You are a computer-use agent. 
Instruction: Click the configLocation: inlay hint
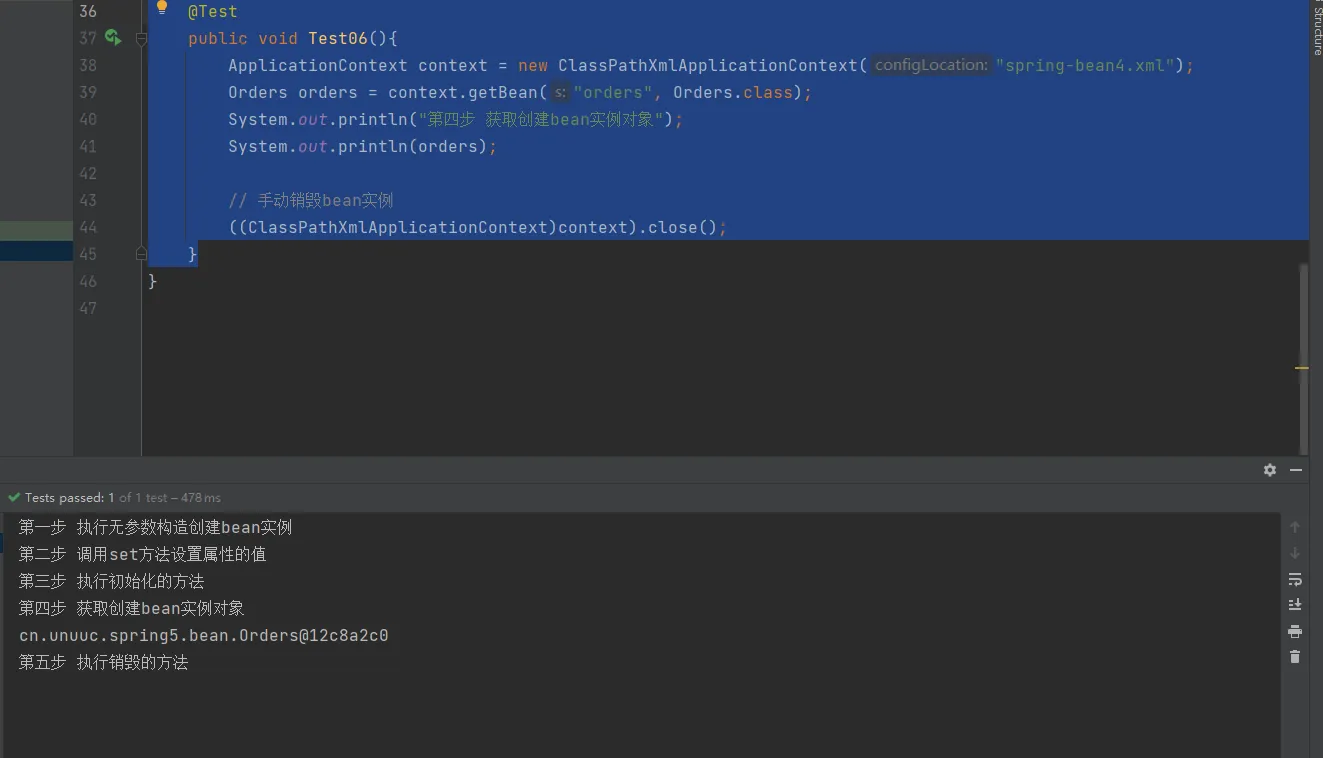click(931, 65)
